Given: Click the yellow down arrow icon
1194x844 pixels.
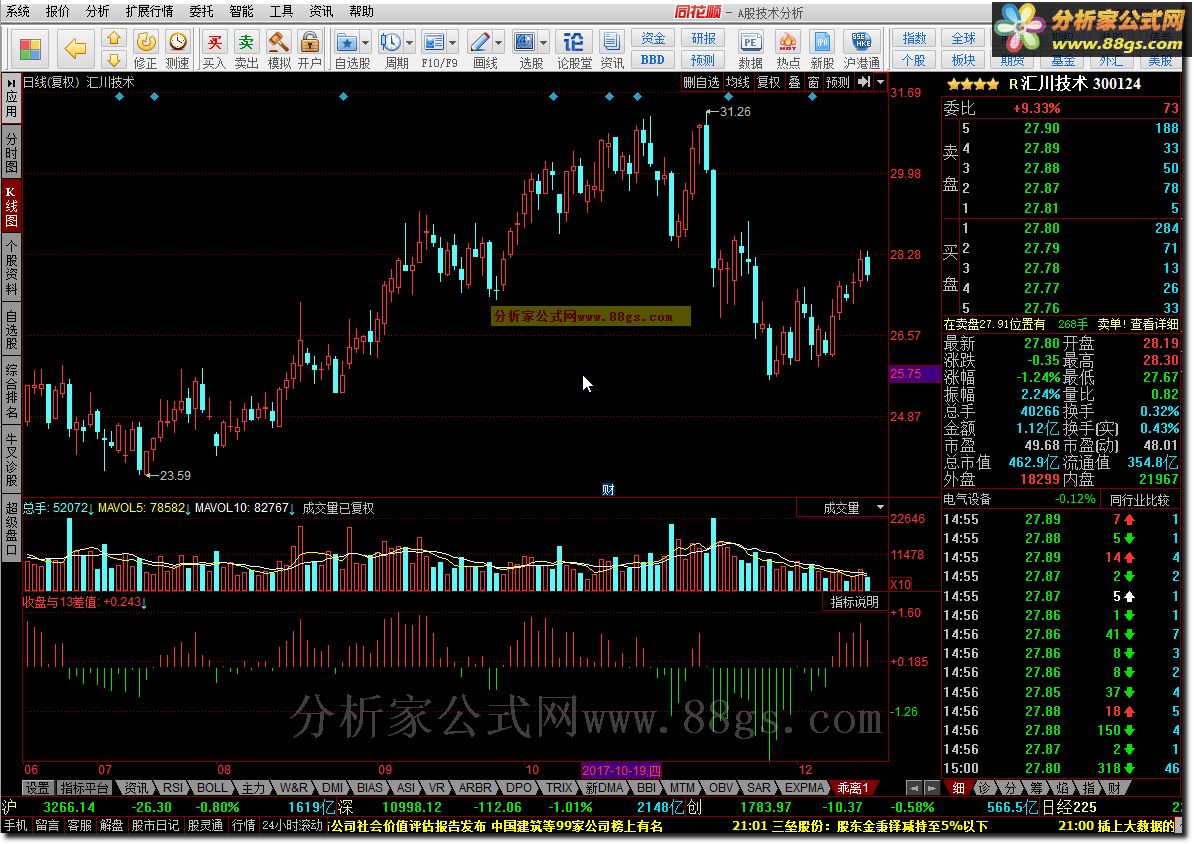Looking at the screenshot, I should pyautogui.click(x=113, y=59).
